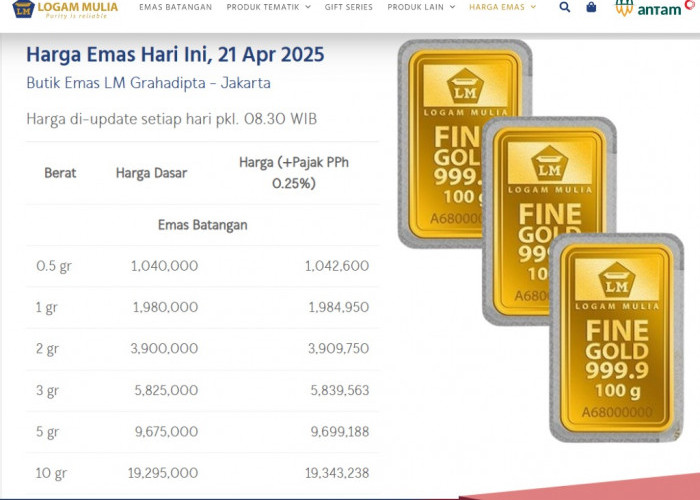Image resolution: width=700 pixels, height=500 pixels.
Task: Click the Berat column header
Action: point(60,173)
